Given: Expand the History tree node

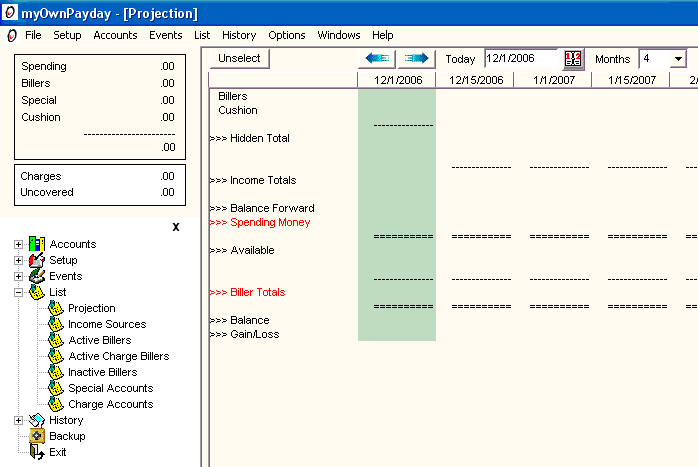Looking at the screenshot, I should pyautogui.click(x=18, y=420).
